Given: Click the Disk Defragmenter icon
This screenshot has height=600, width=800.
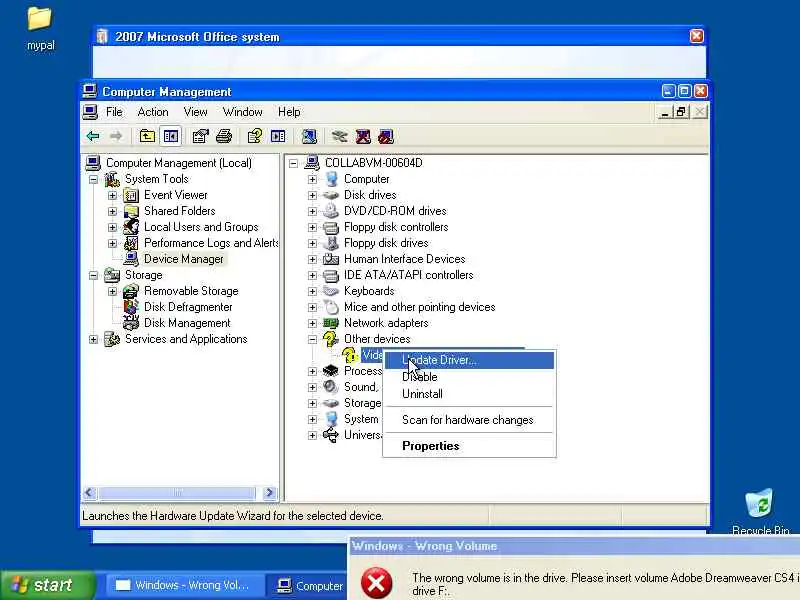Looking at the screenshot, I should (x=131, y=307).
